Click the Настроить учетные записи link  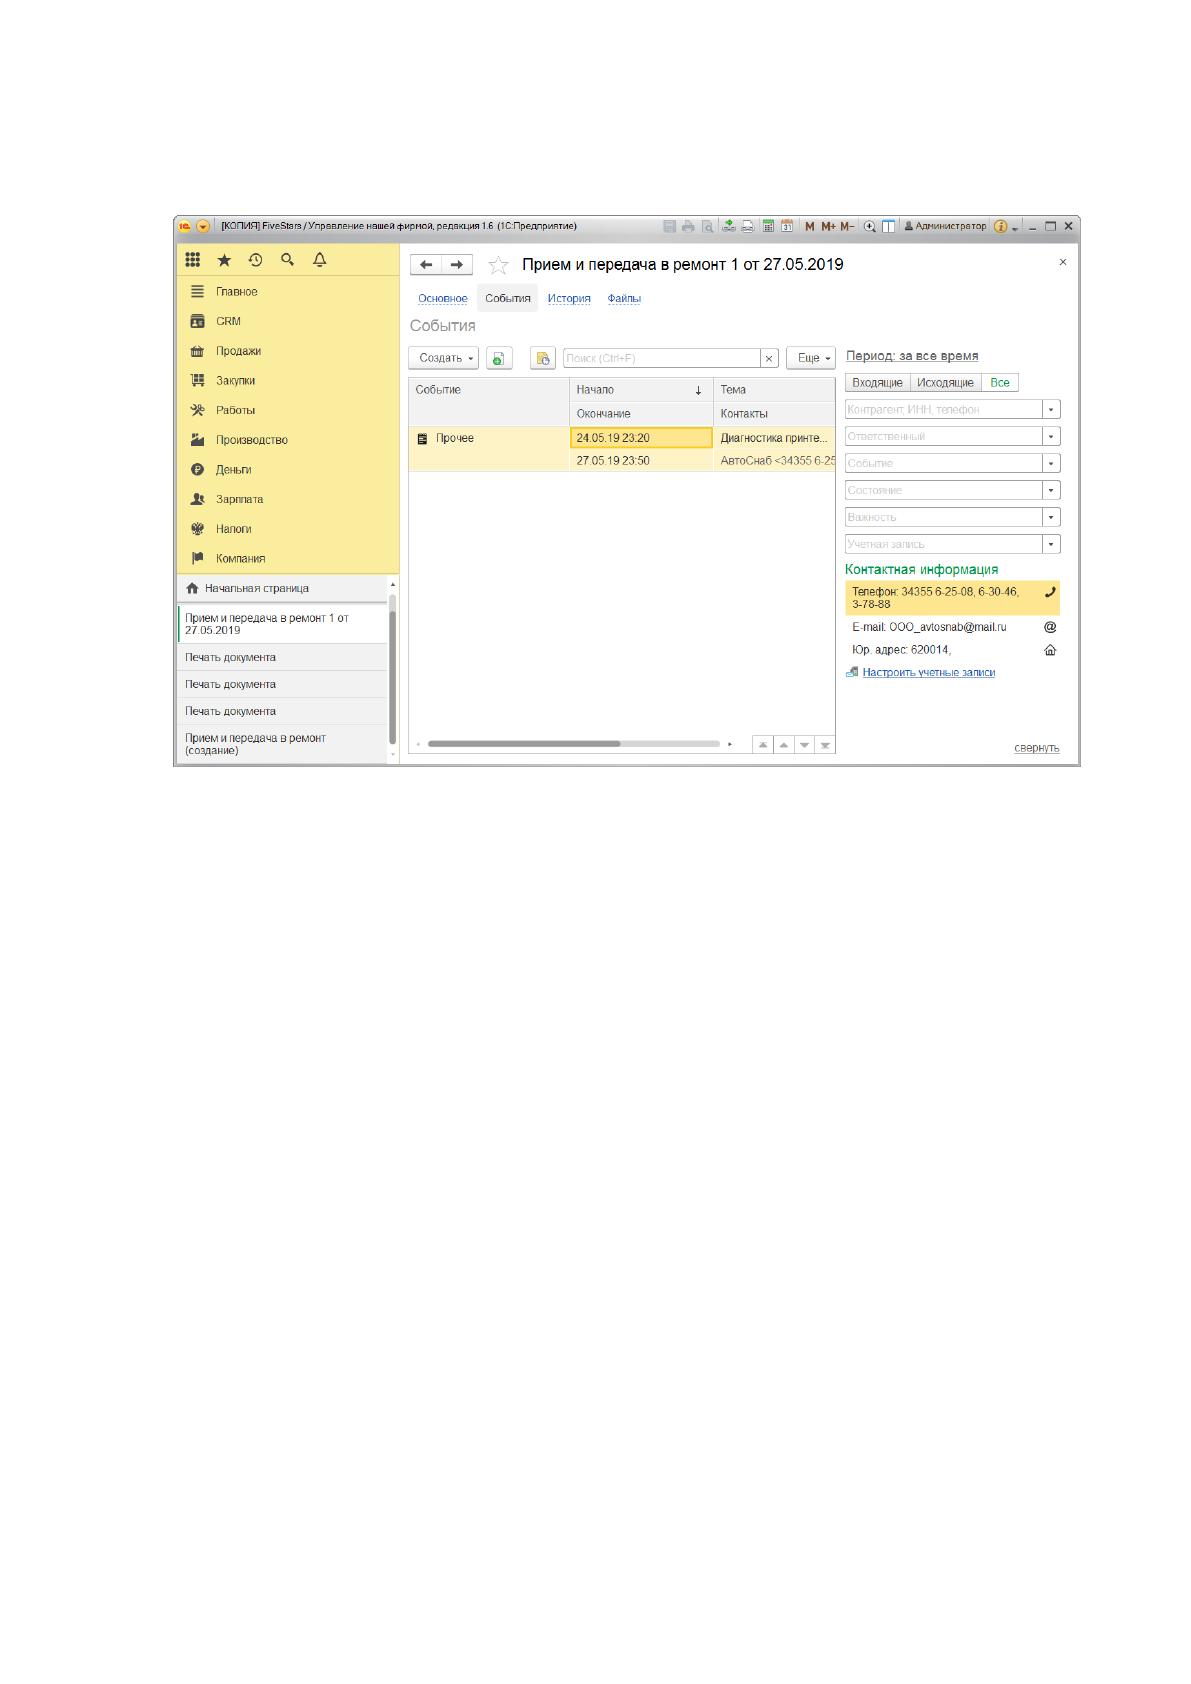point(929,673)
